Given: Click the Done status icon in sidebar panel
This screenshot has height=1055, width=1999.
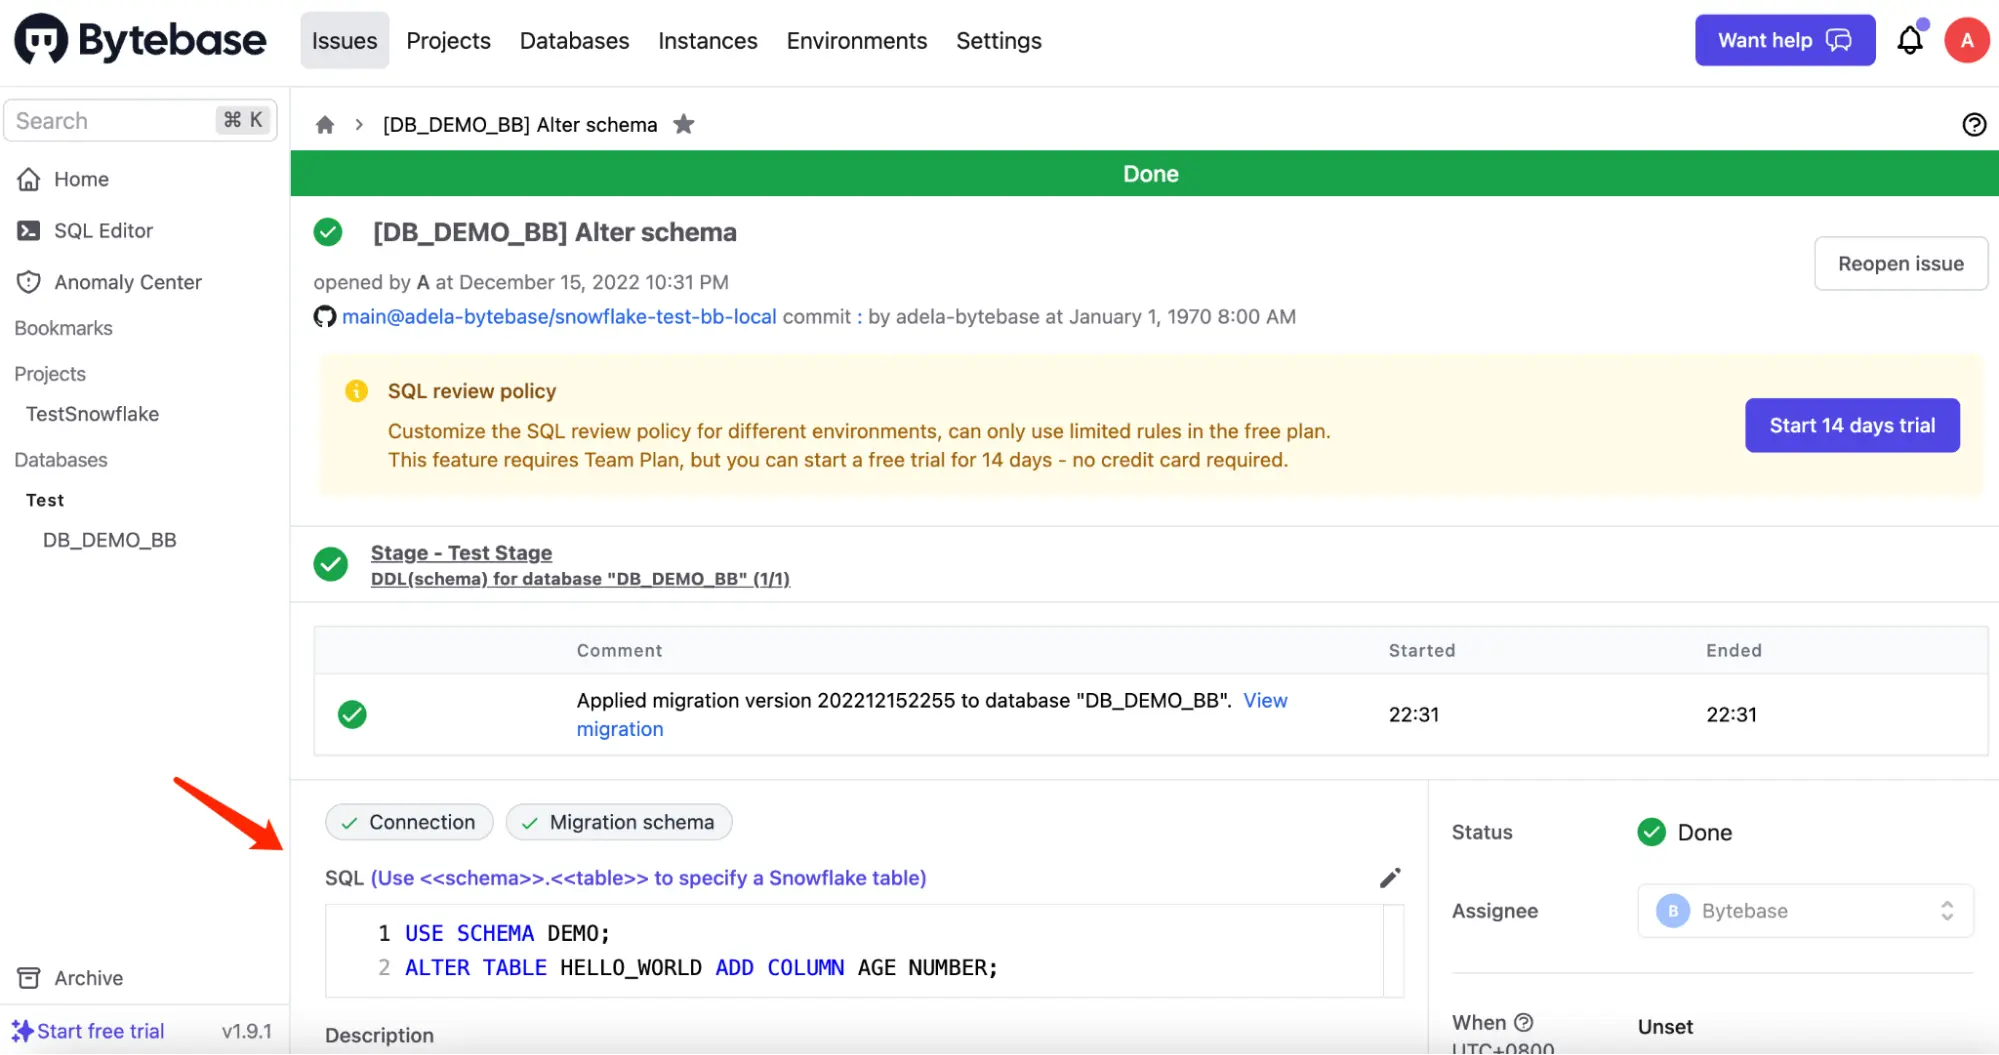Looking at the screenshot, I should tap(1652, 832).
